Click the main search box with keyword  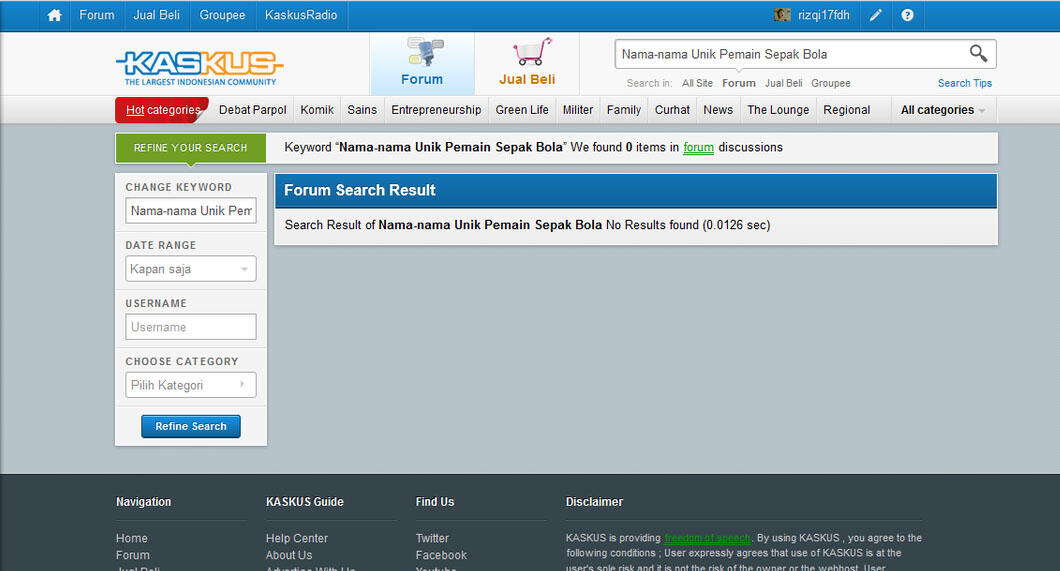tap(791, 54)
